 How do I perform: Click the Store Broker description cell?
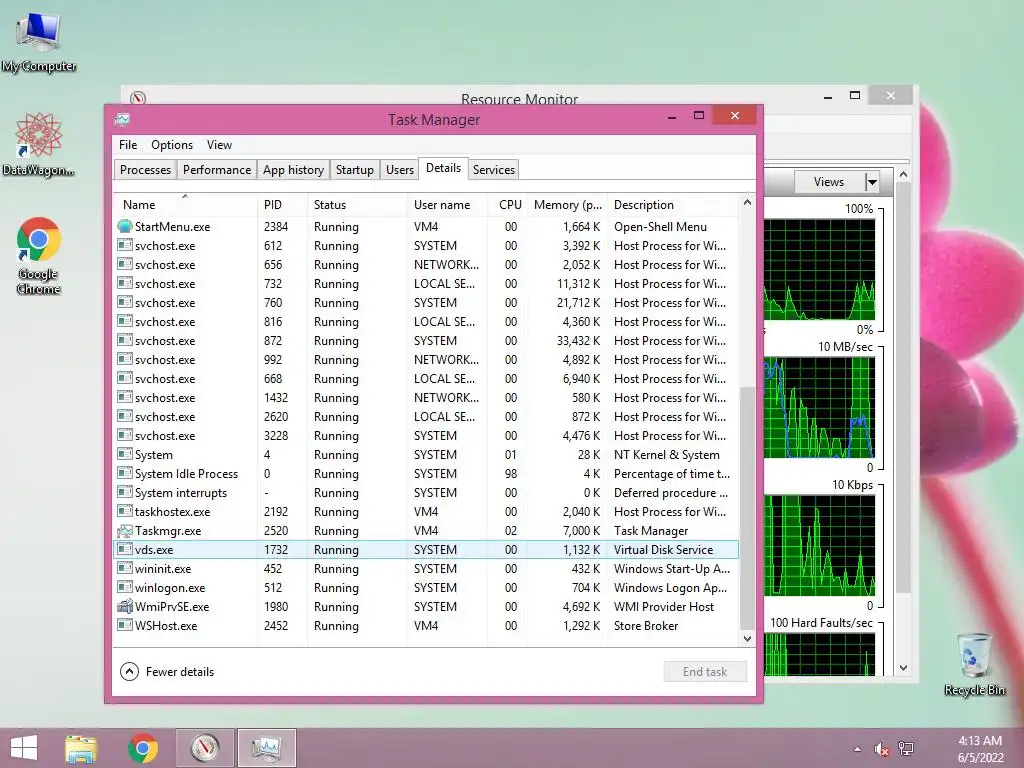click(646, 626)
